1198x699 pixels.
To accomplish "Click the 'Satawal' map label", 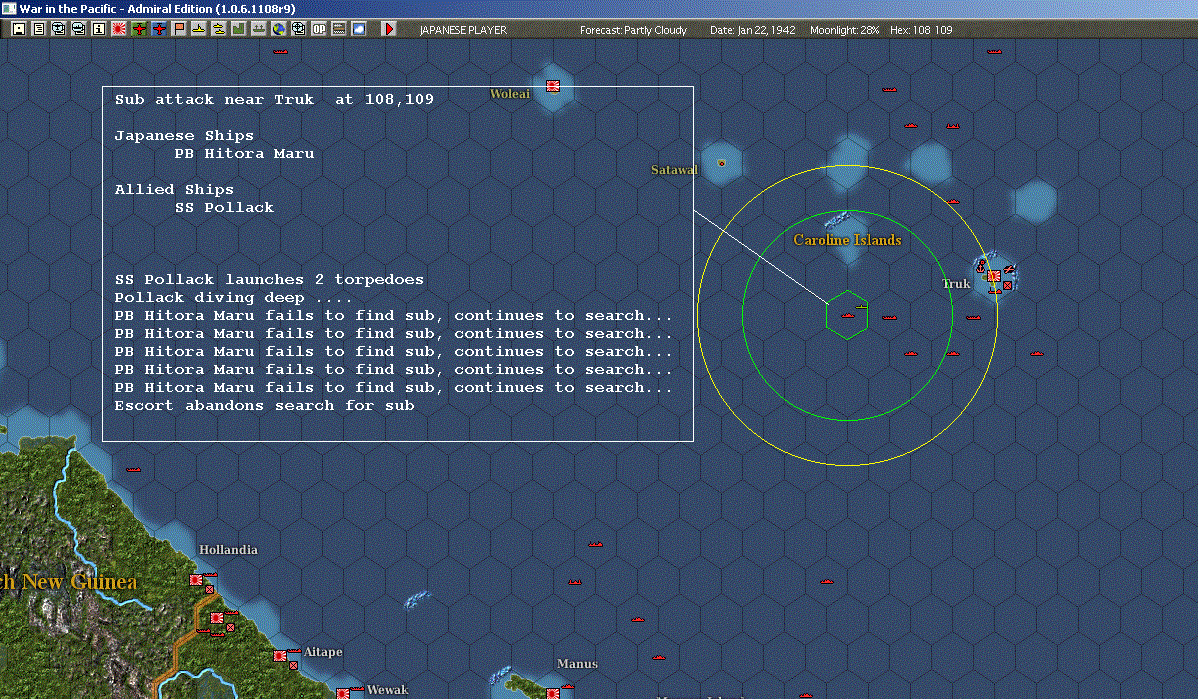I will click(x=674, y=170).
